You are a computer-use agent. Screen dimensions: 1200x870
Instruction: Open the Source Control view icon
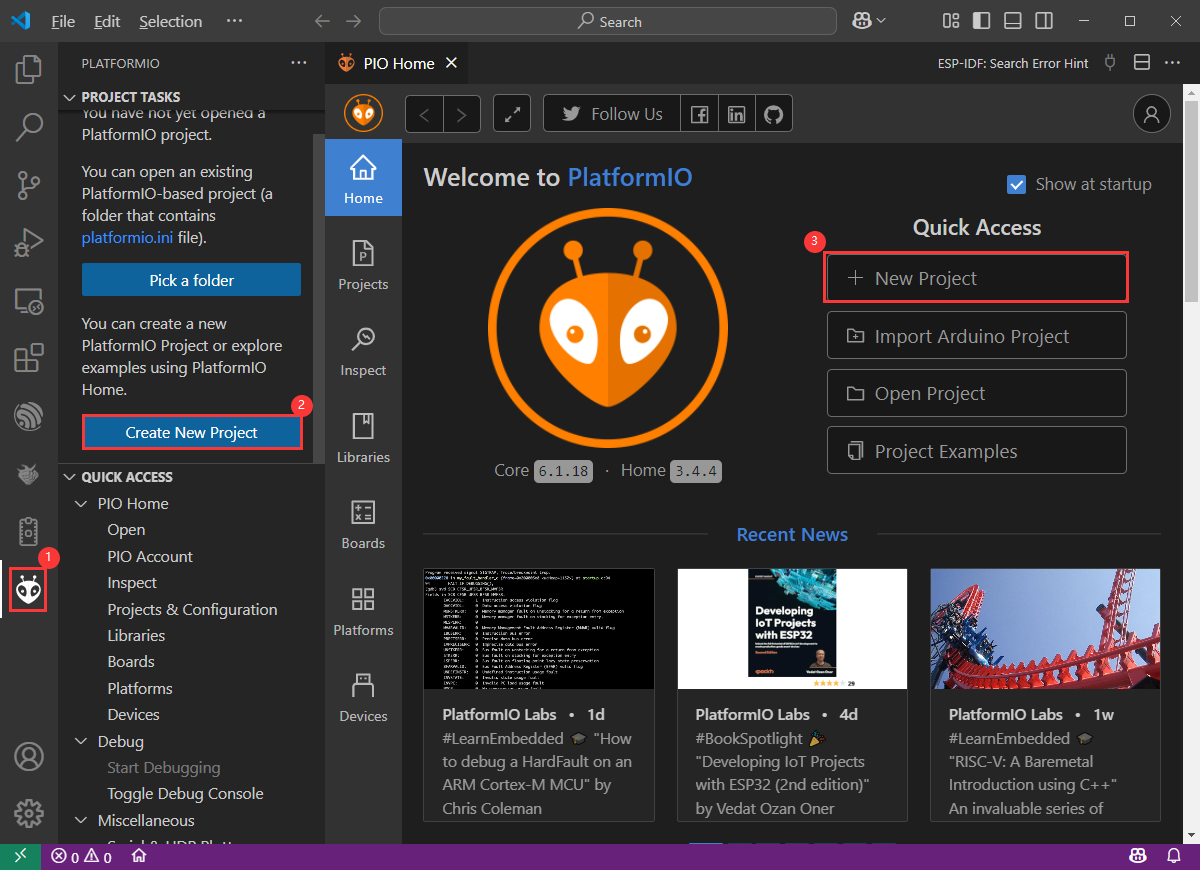[28, 185]
